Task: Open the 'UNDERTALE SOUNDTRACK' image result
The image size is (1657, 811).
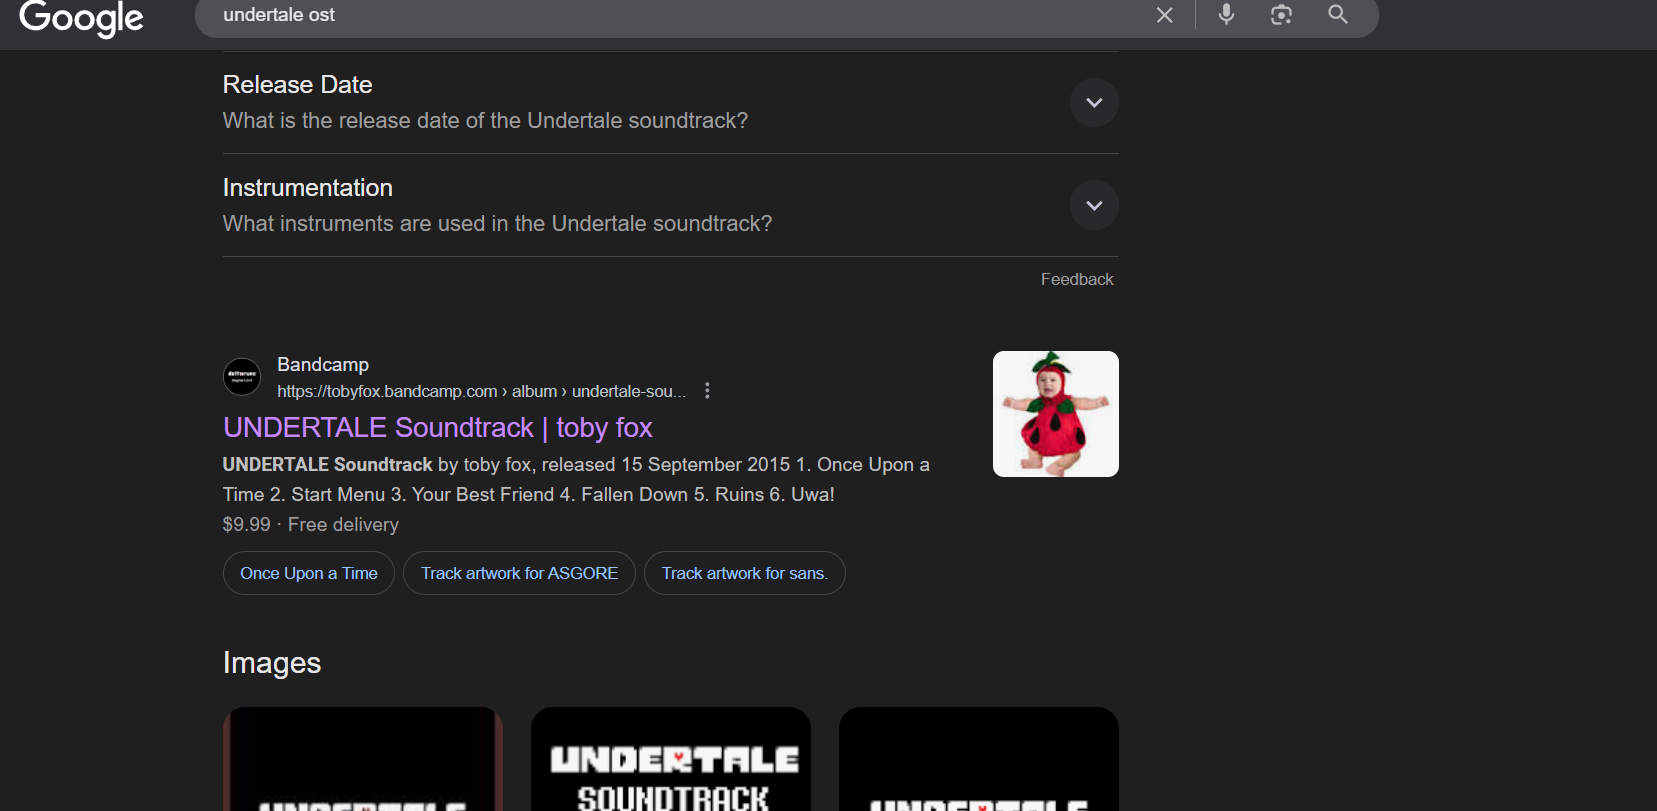Action: (671, 759)
